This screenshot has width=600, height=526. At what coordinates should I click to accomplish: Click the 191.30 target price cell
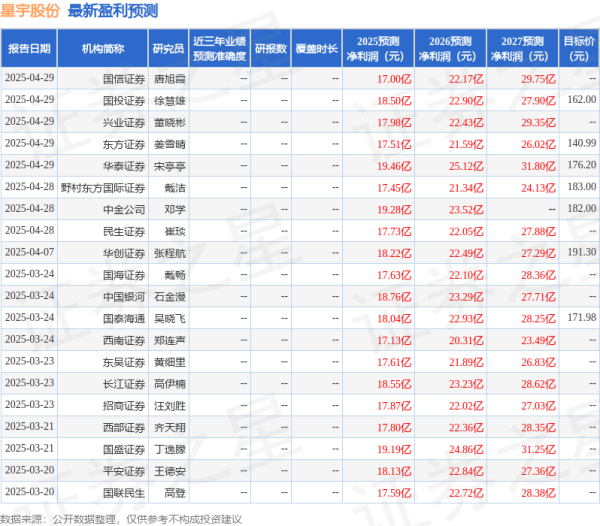tap(580, 253)
